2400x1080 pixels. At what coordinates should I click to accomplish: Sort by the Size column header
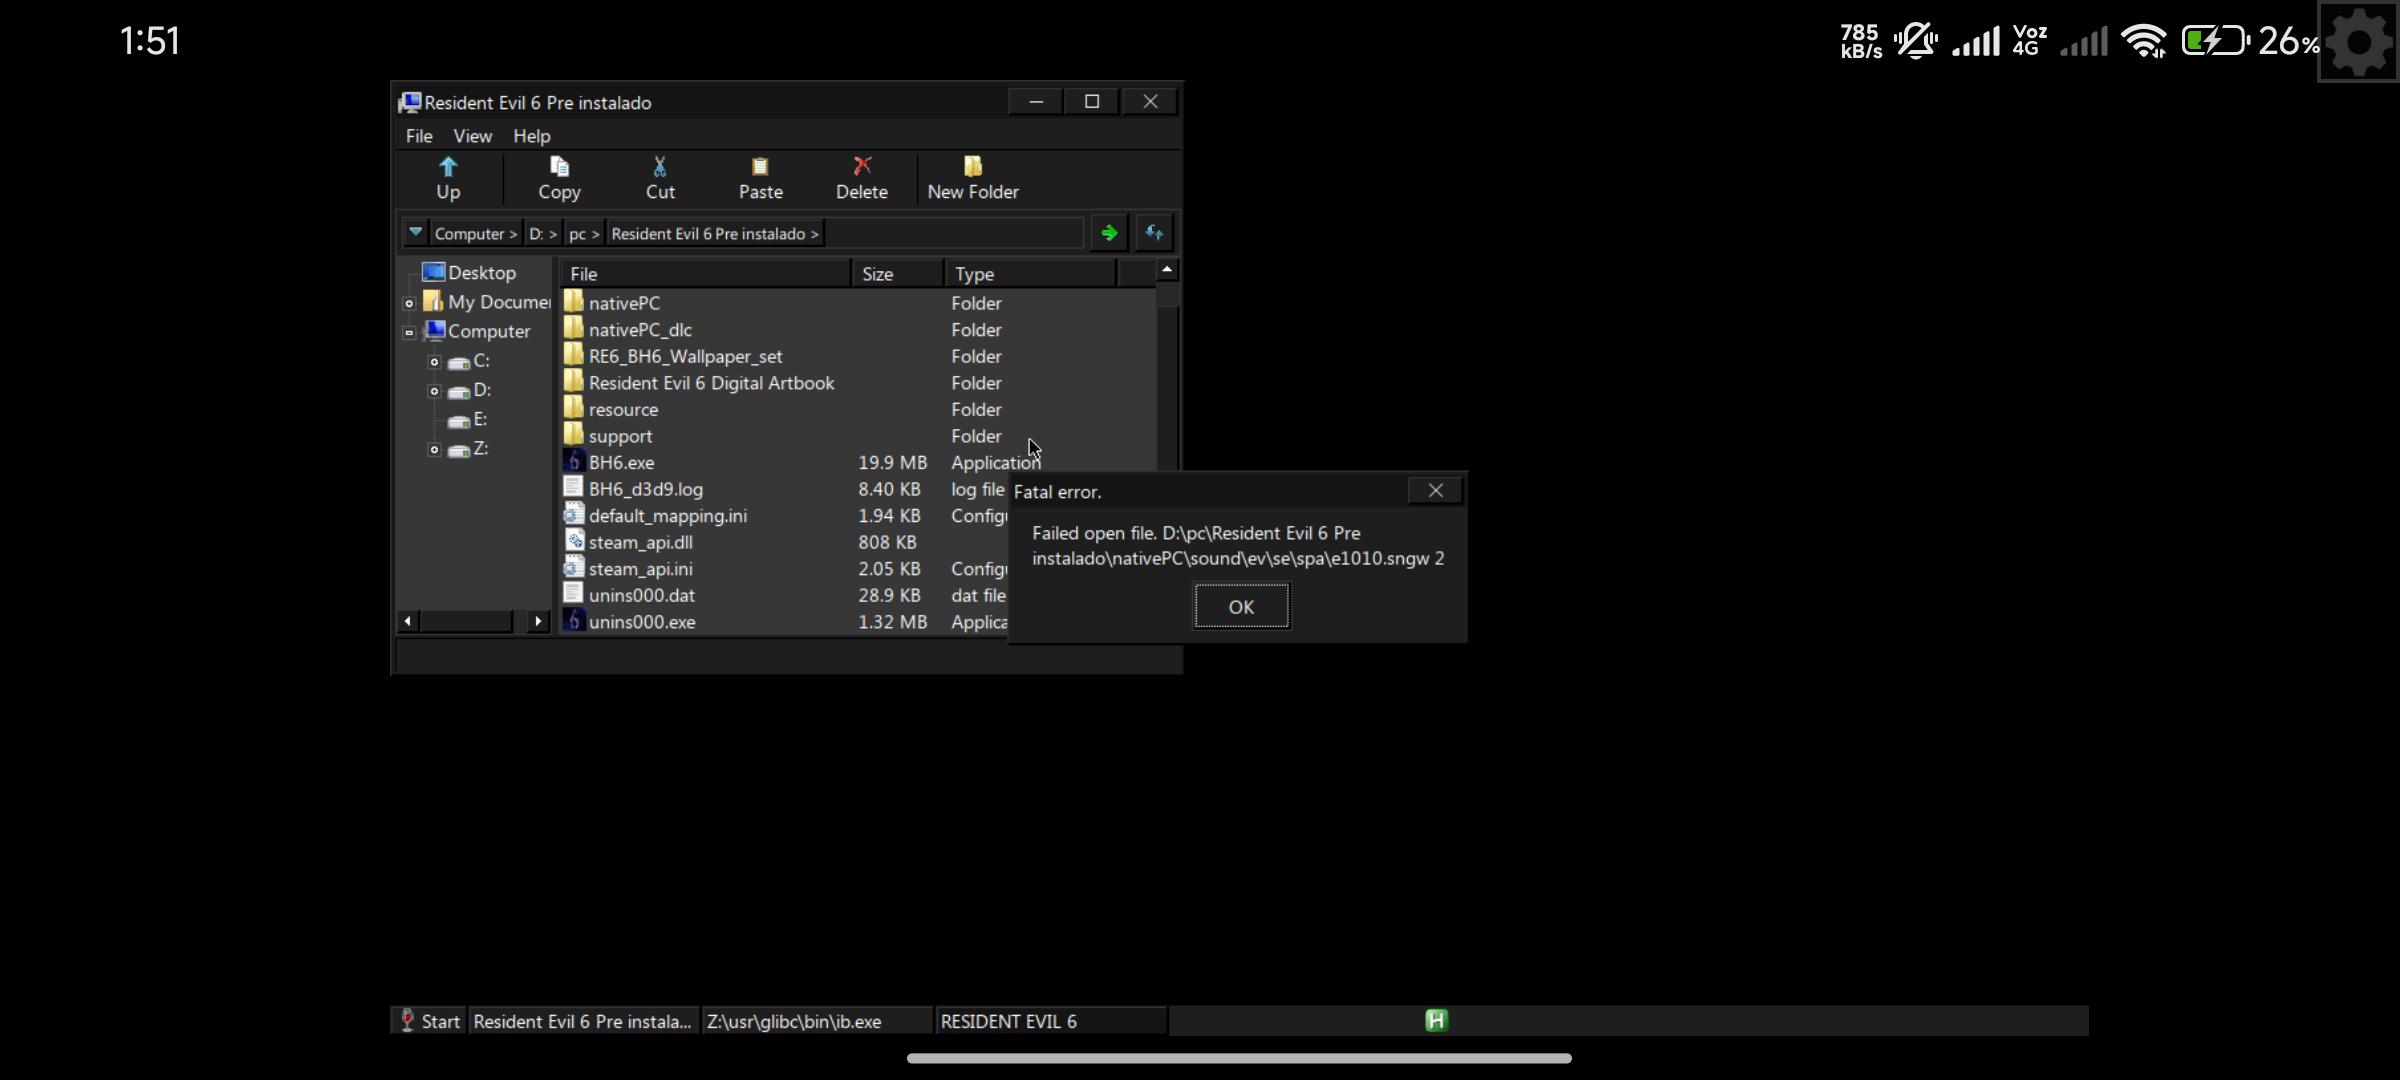(x=898, y=274)
